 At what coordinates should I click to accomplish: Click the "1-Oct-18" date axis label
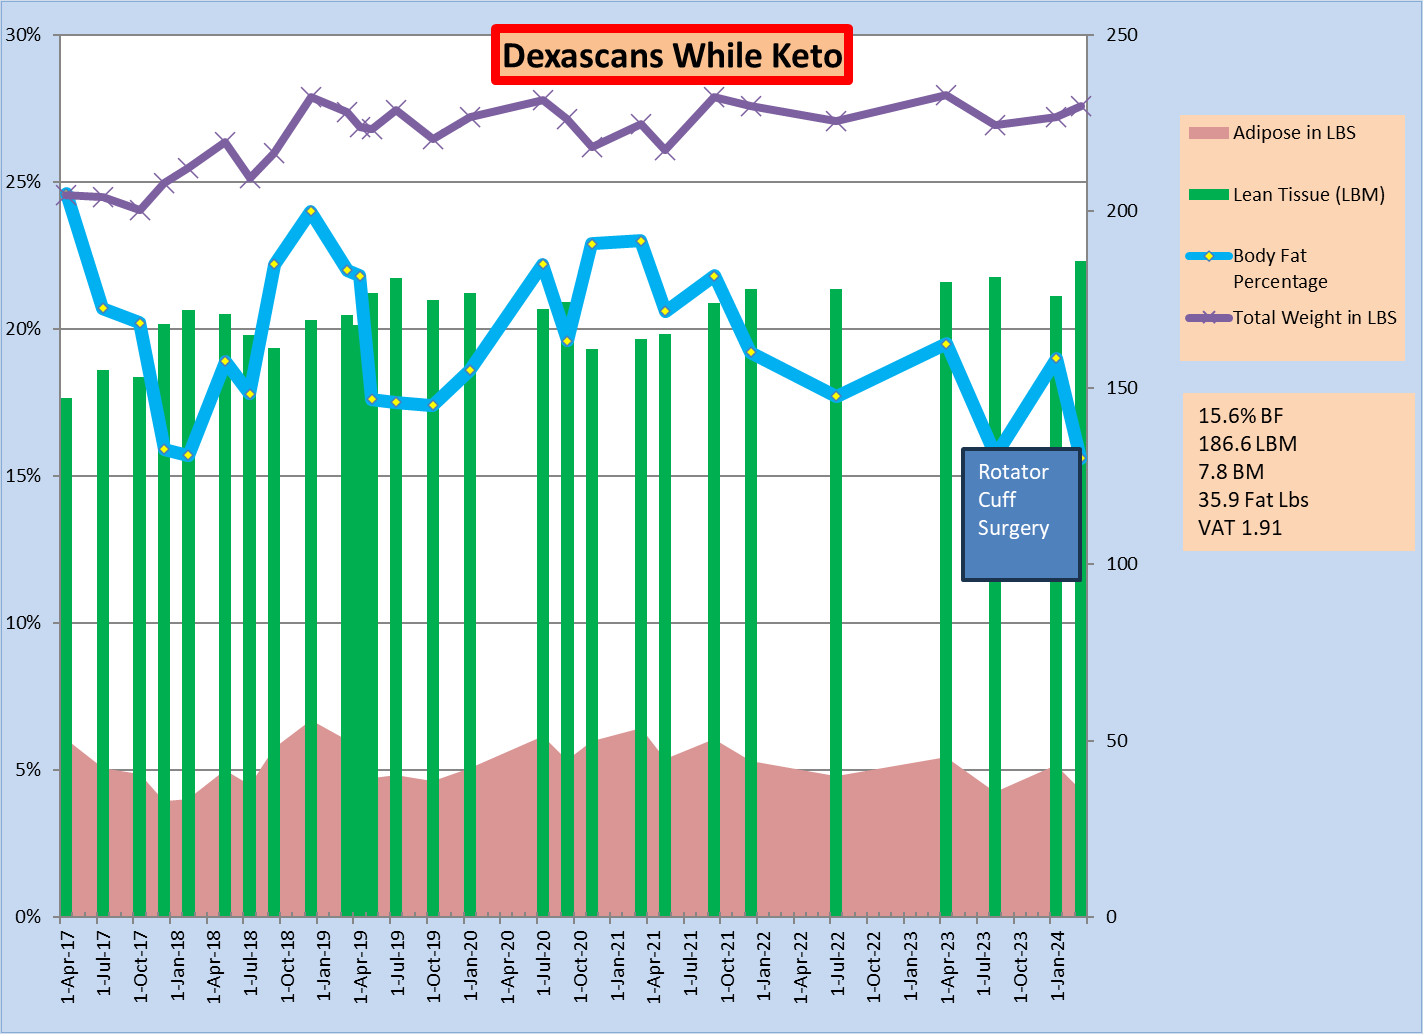point(288,966)
